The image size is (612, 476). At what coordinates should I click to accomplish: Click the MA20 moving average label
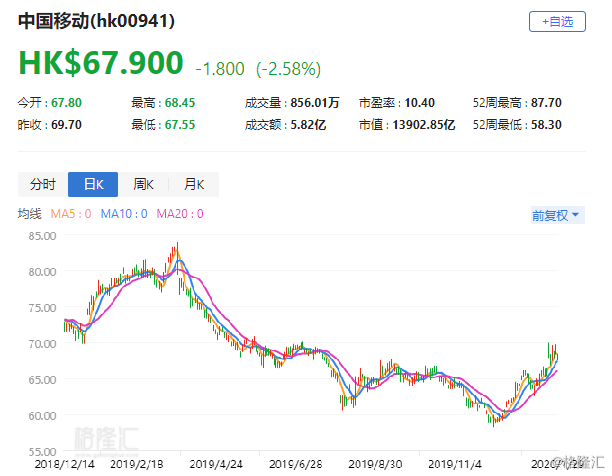click(180, 214)
